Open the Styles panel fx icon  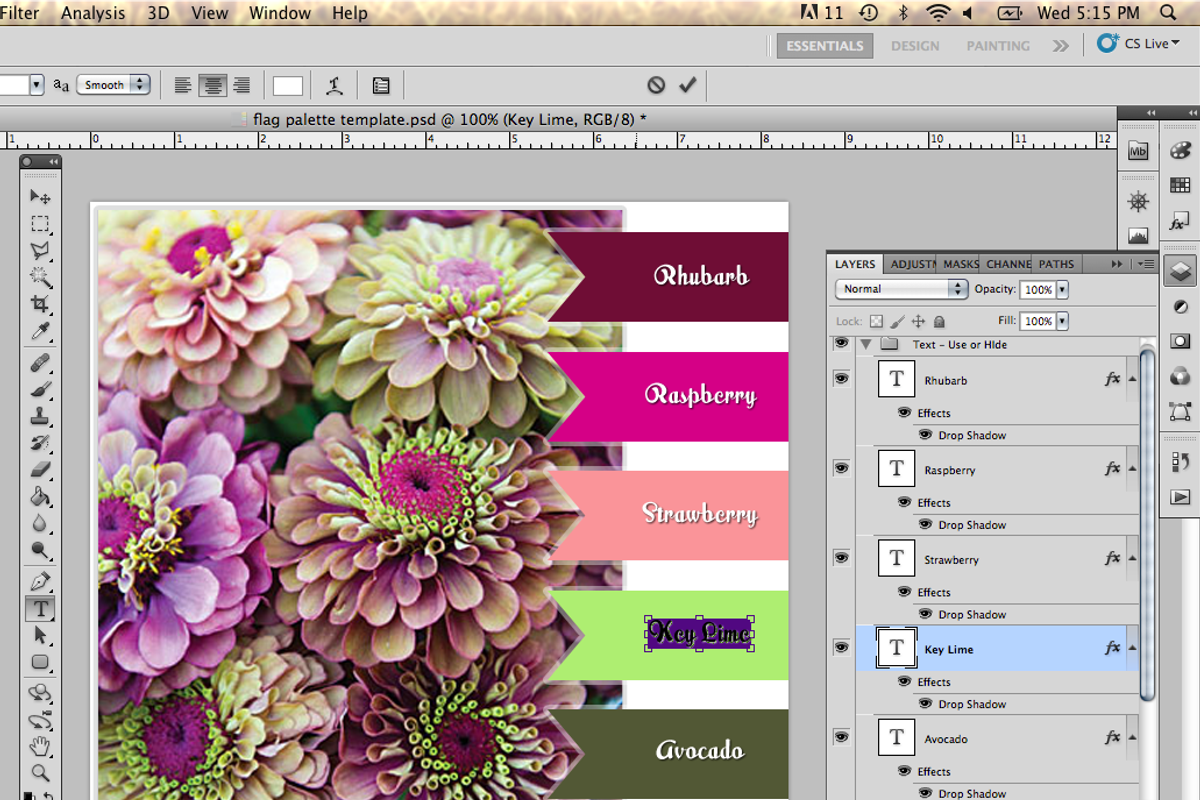click(1180, 222)
